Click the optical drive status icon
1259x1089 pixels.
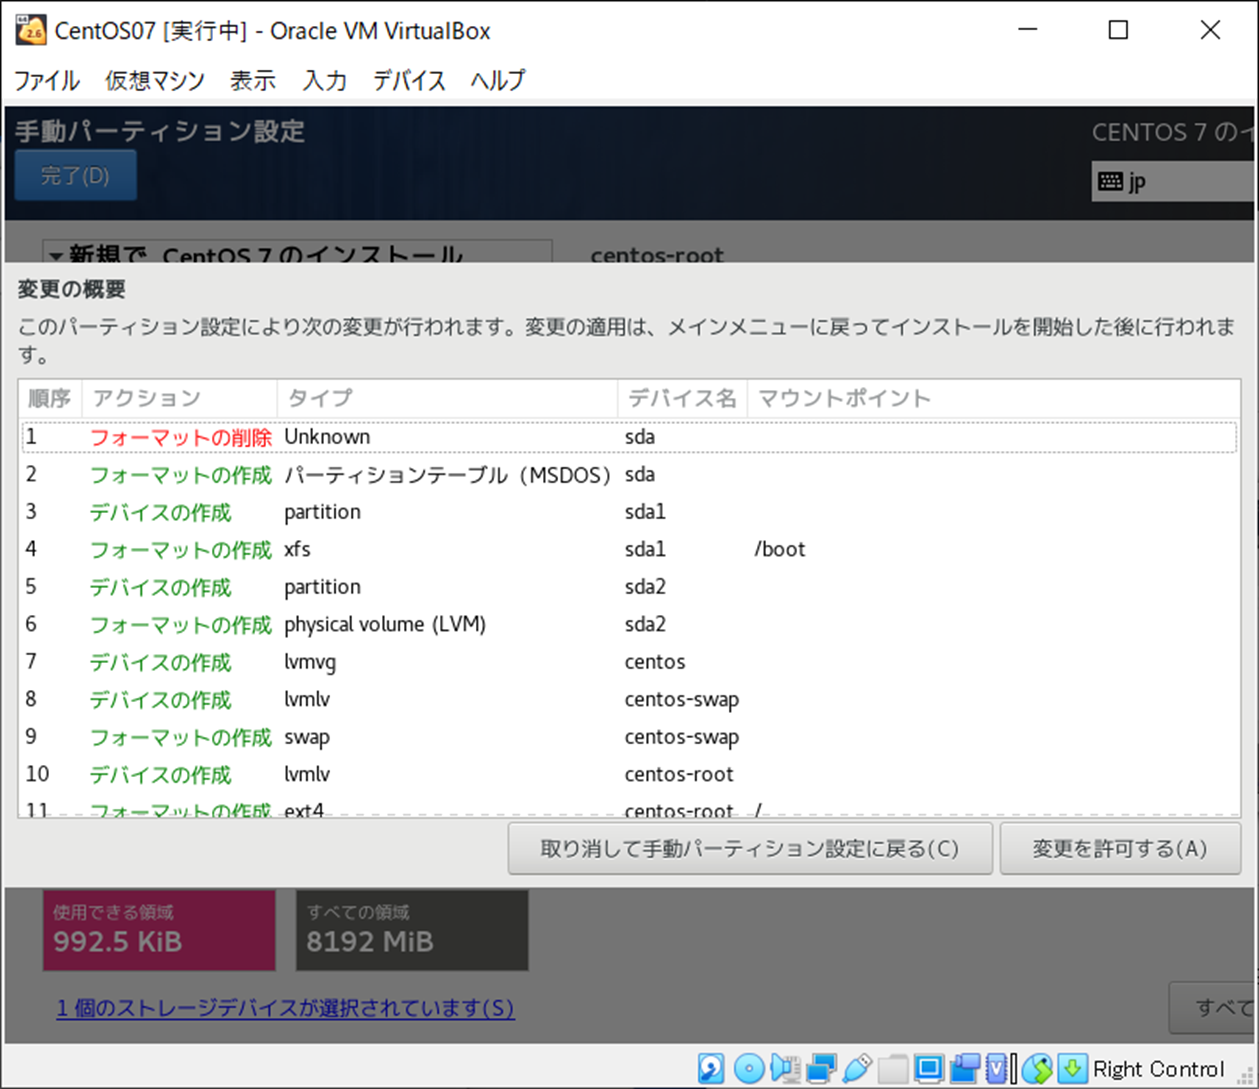point(748,1068)
